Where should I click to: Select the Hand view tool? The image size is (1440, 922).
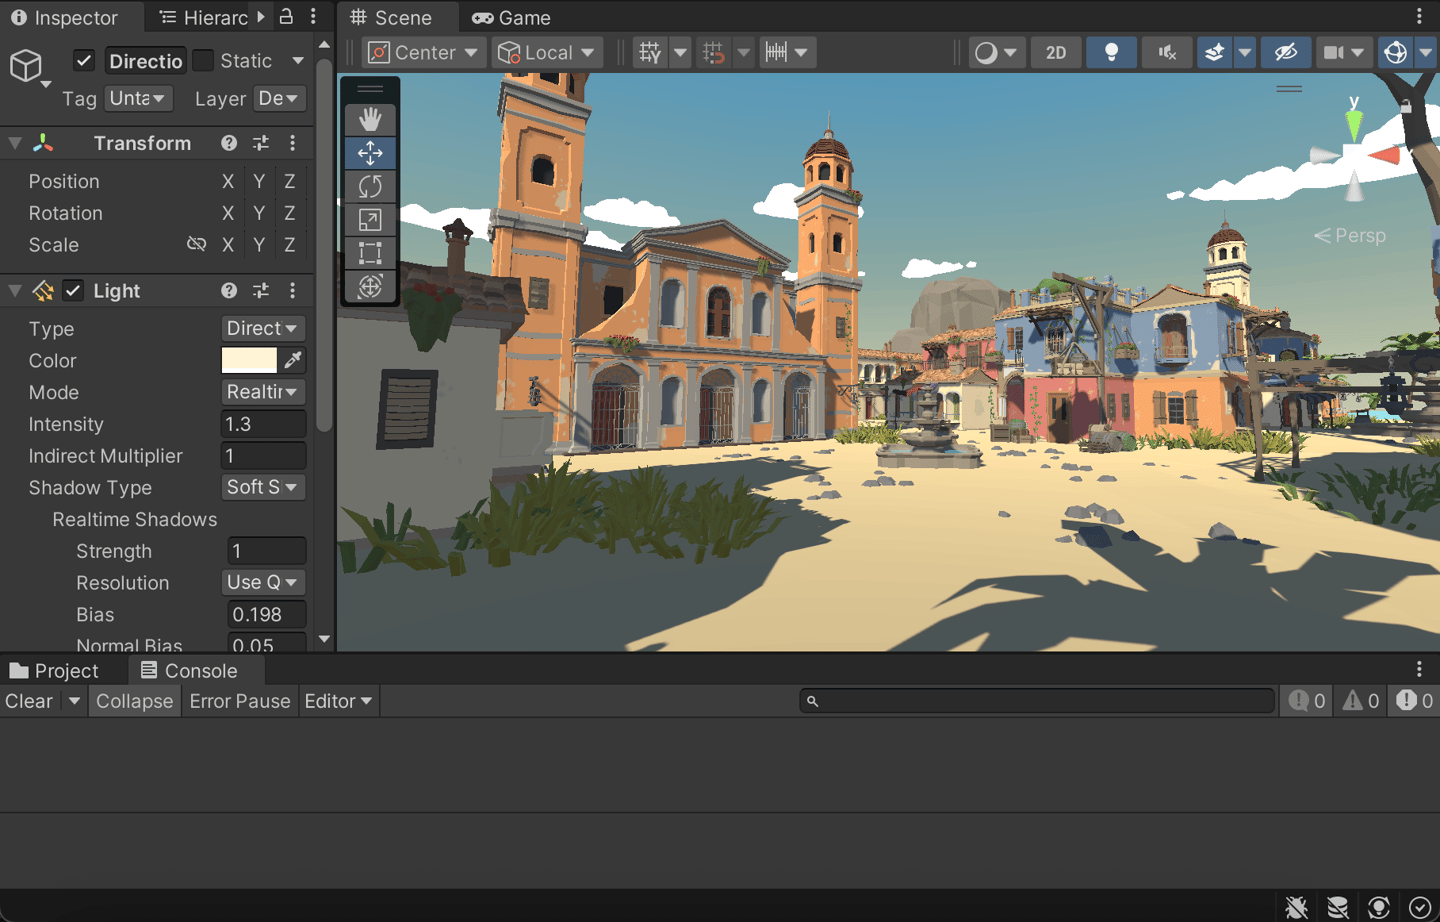pyautogui.click(x=370, y=120)
